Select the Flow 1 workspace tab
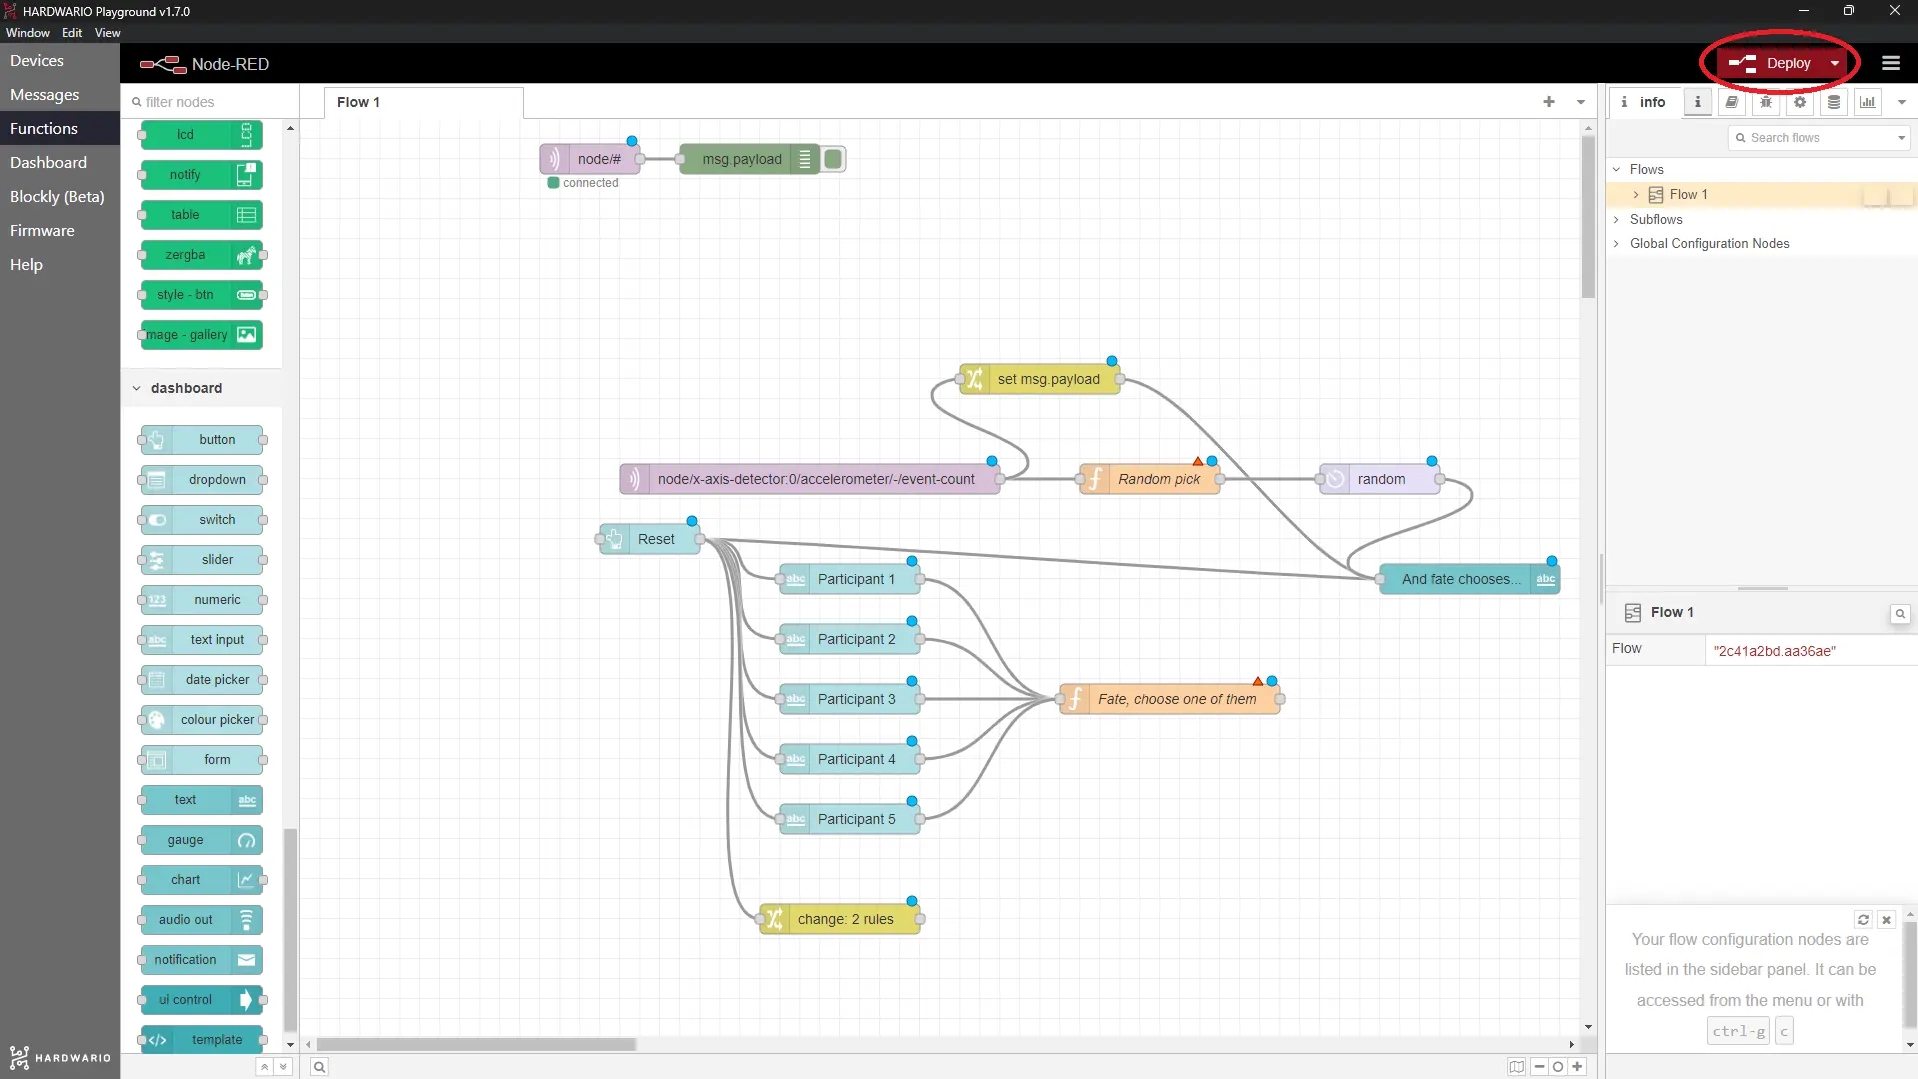This screenshot has width=1918, height=1079. [423, 102]
